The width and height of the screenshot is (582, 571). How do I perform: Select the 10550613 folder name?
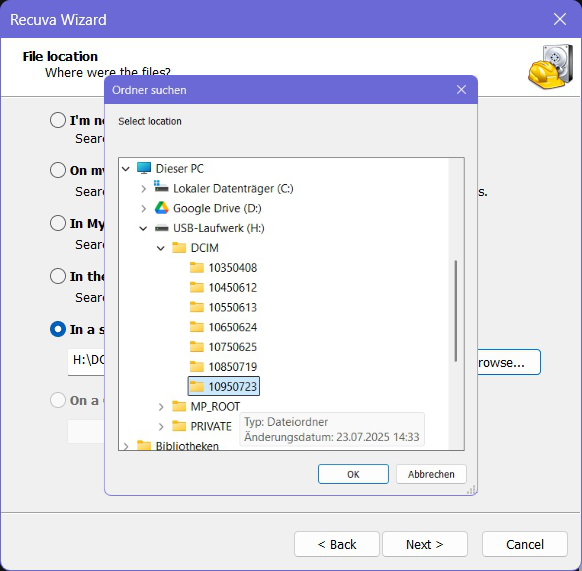pos(232,307)
